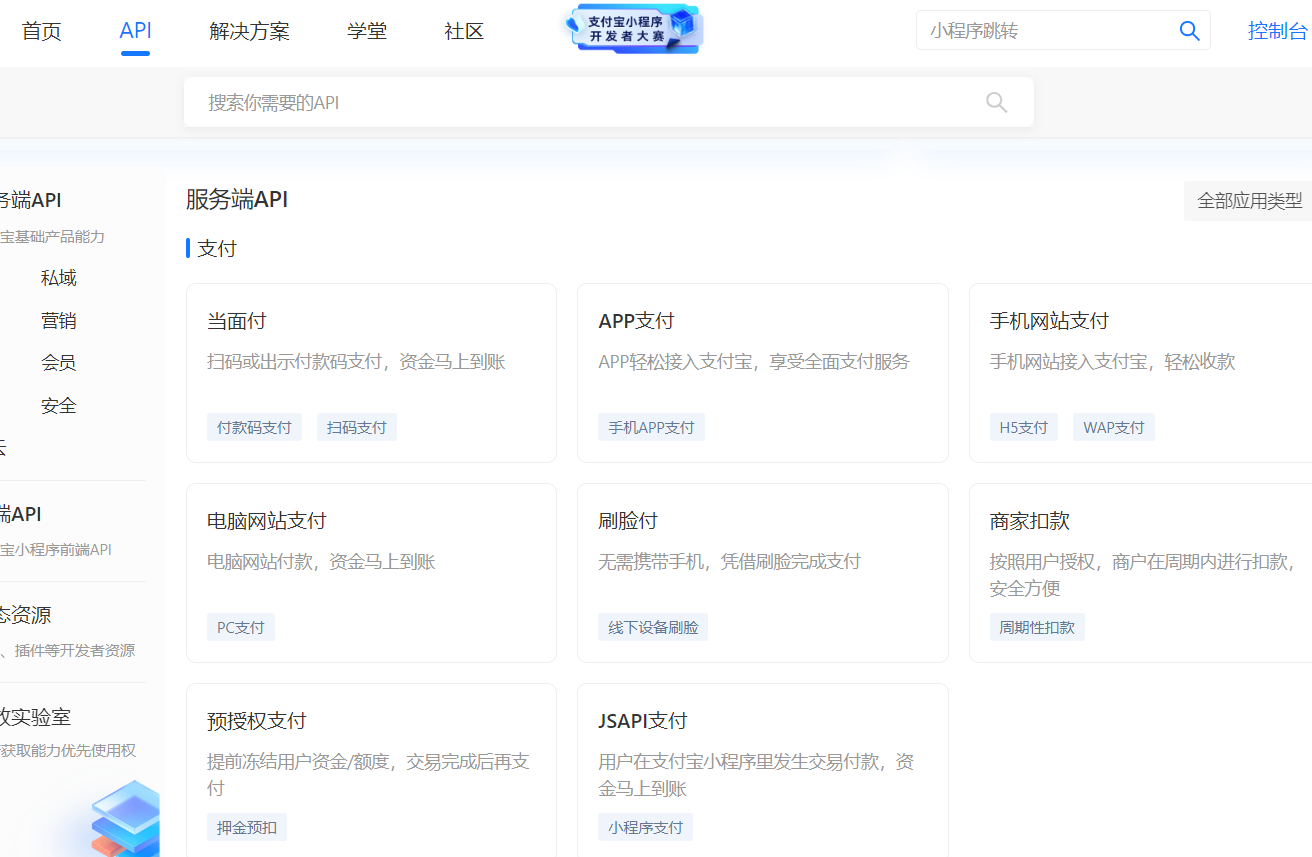Click text APP轻松接入支付宝，享受全面支付服务

754,361
